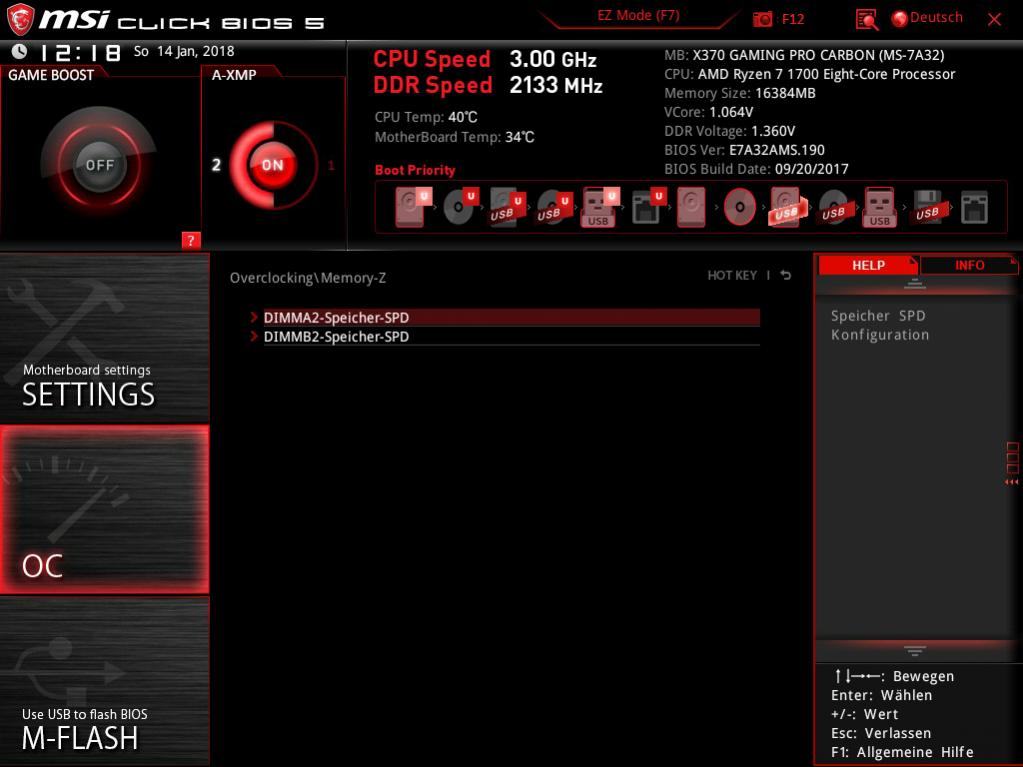
Task: Click the F12 screenshot label
Action: 793,20
